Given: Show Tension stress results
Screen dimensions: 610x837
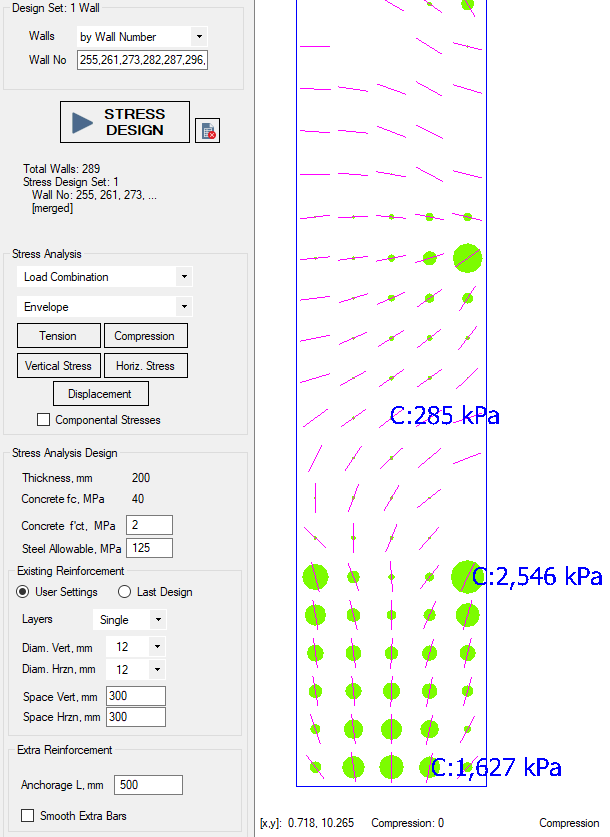Looking at the screenshot, I should (59, 336).
